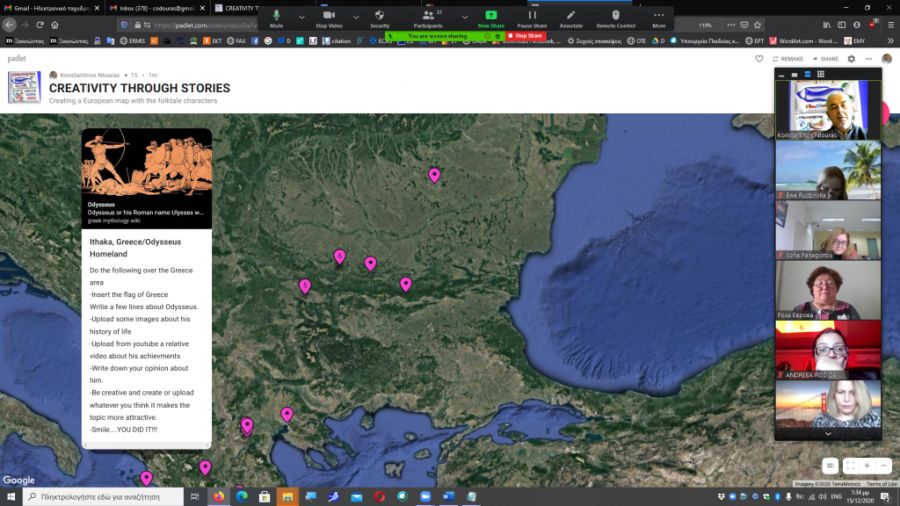The width and height of the screenshot is (900, 506).
Task: Show more bookmarks via the overflow chevron
Action: pos(891,41)
